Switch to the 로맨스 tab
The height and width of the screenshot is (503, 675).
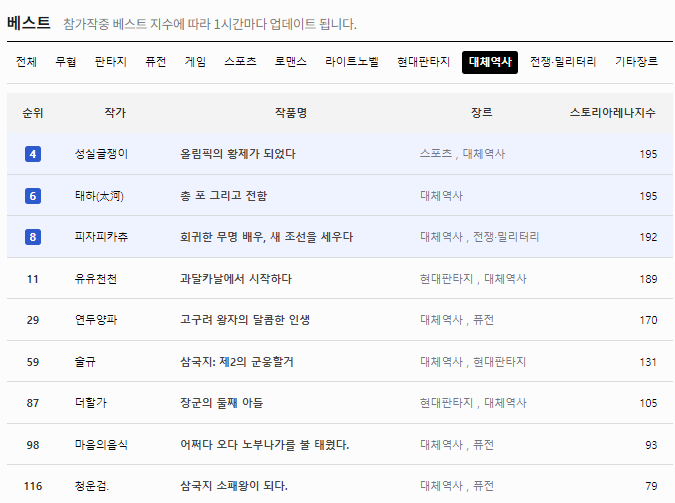coord(291,62)
